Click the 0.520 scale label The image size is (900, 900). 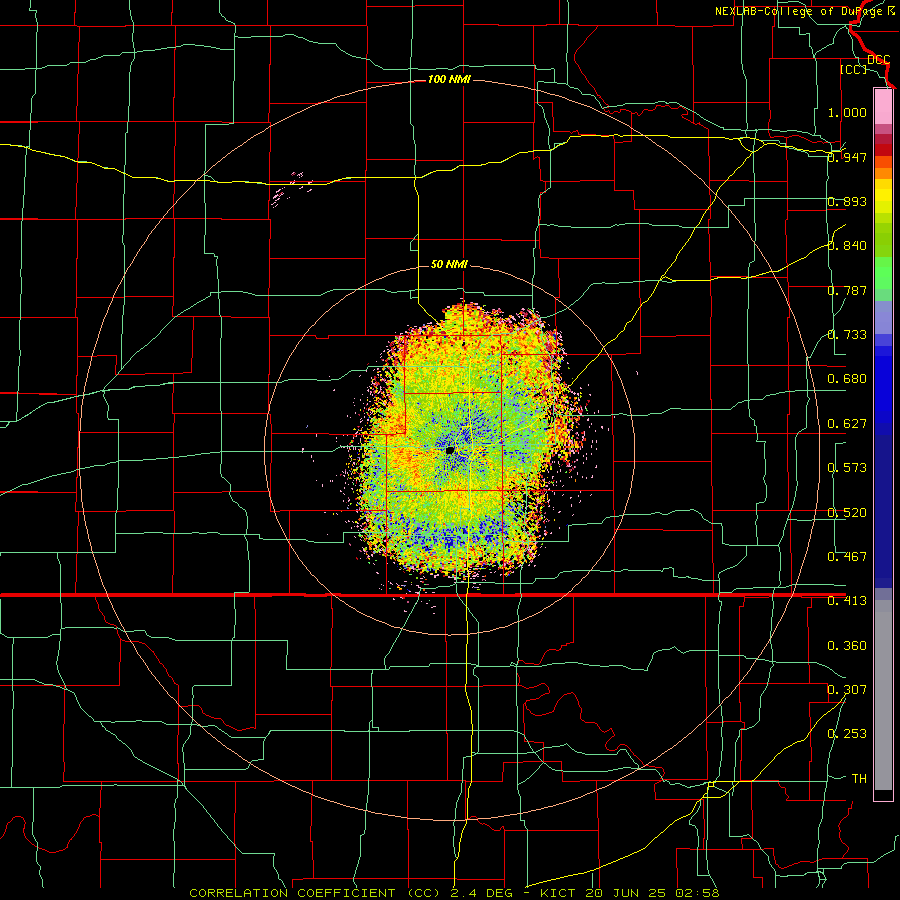[x=847, y=513]
